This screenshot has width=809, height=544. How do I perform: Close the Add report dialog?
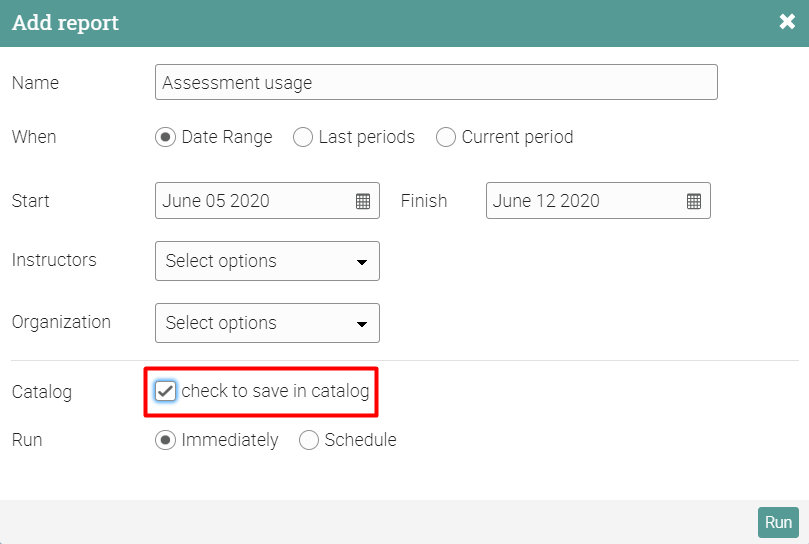click(787, 22)
